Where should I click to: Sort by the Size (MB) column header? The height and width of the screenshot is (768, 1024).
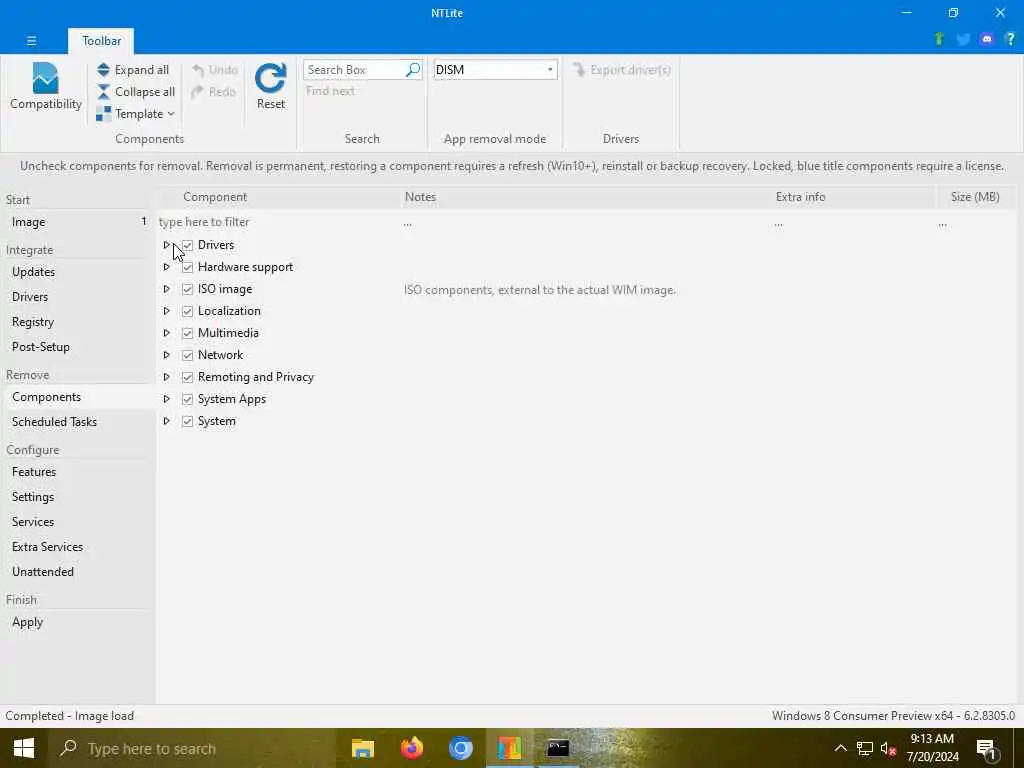coord(976,197)
